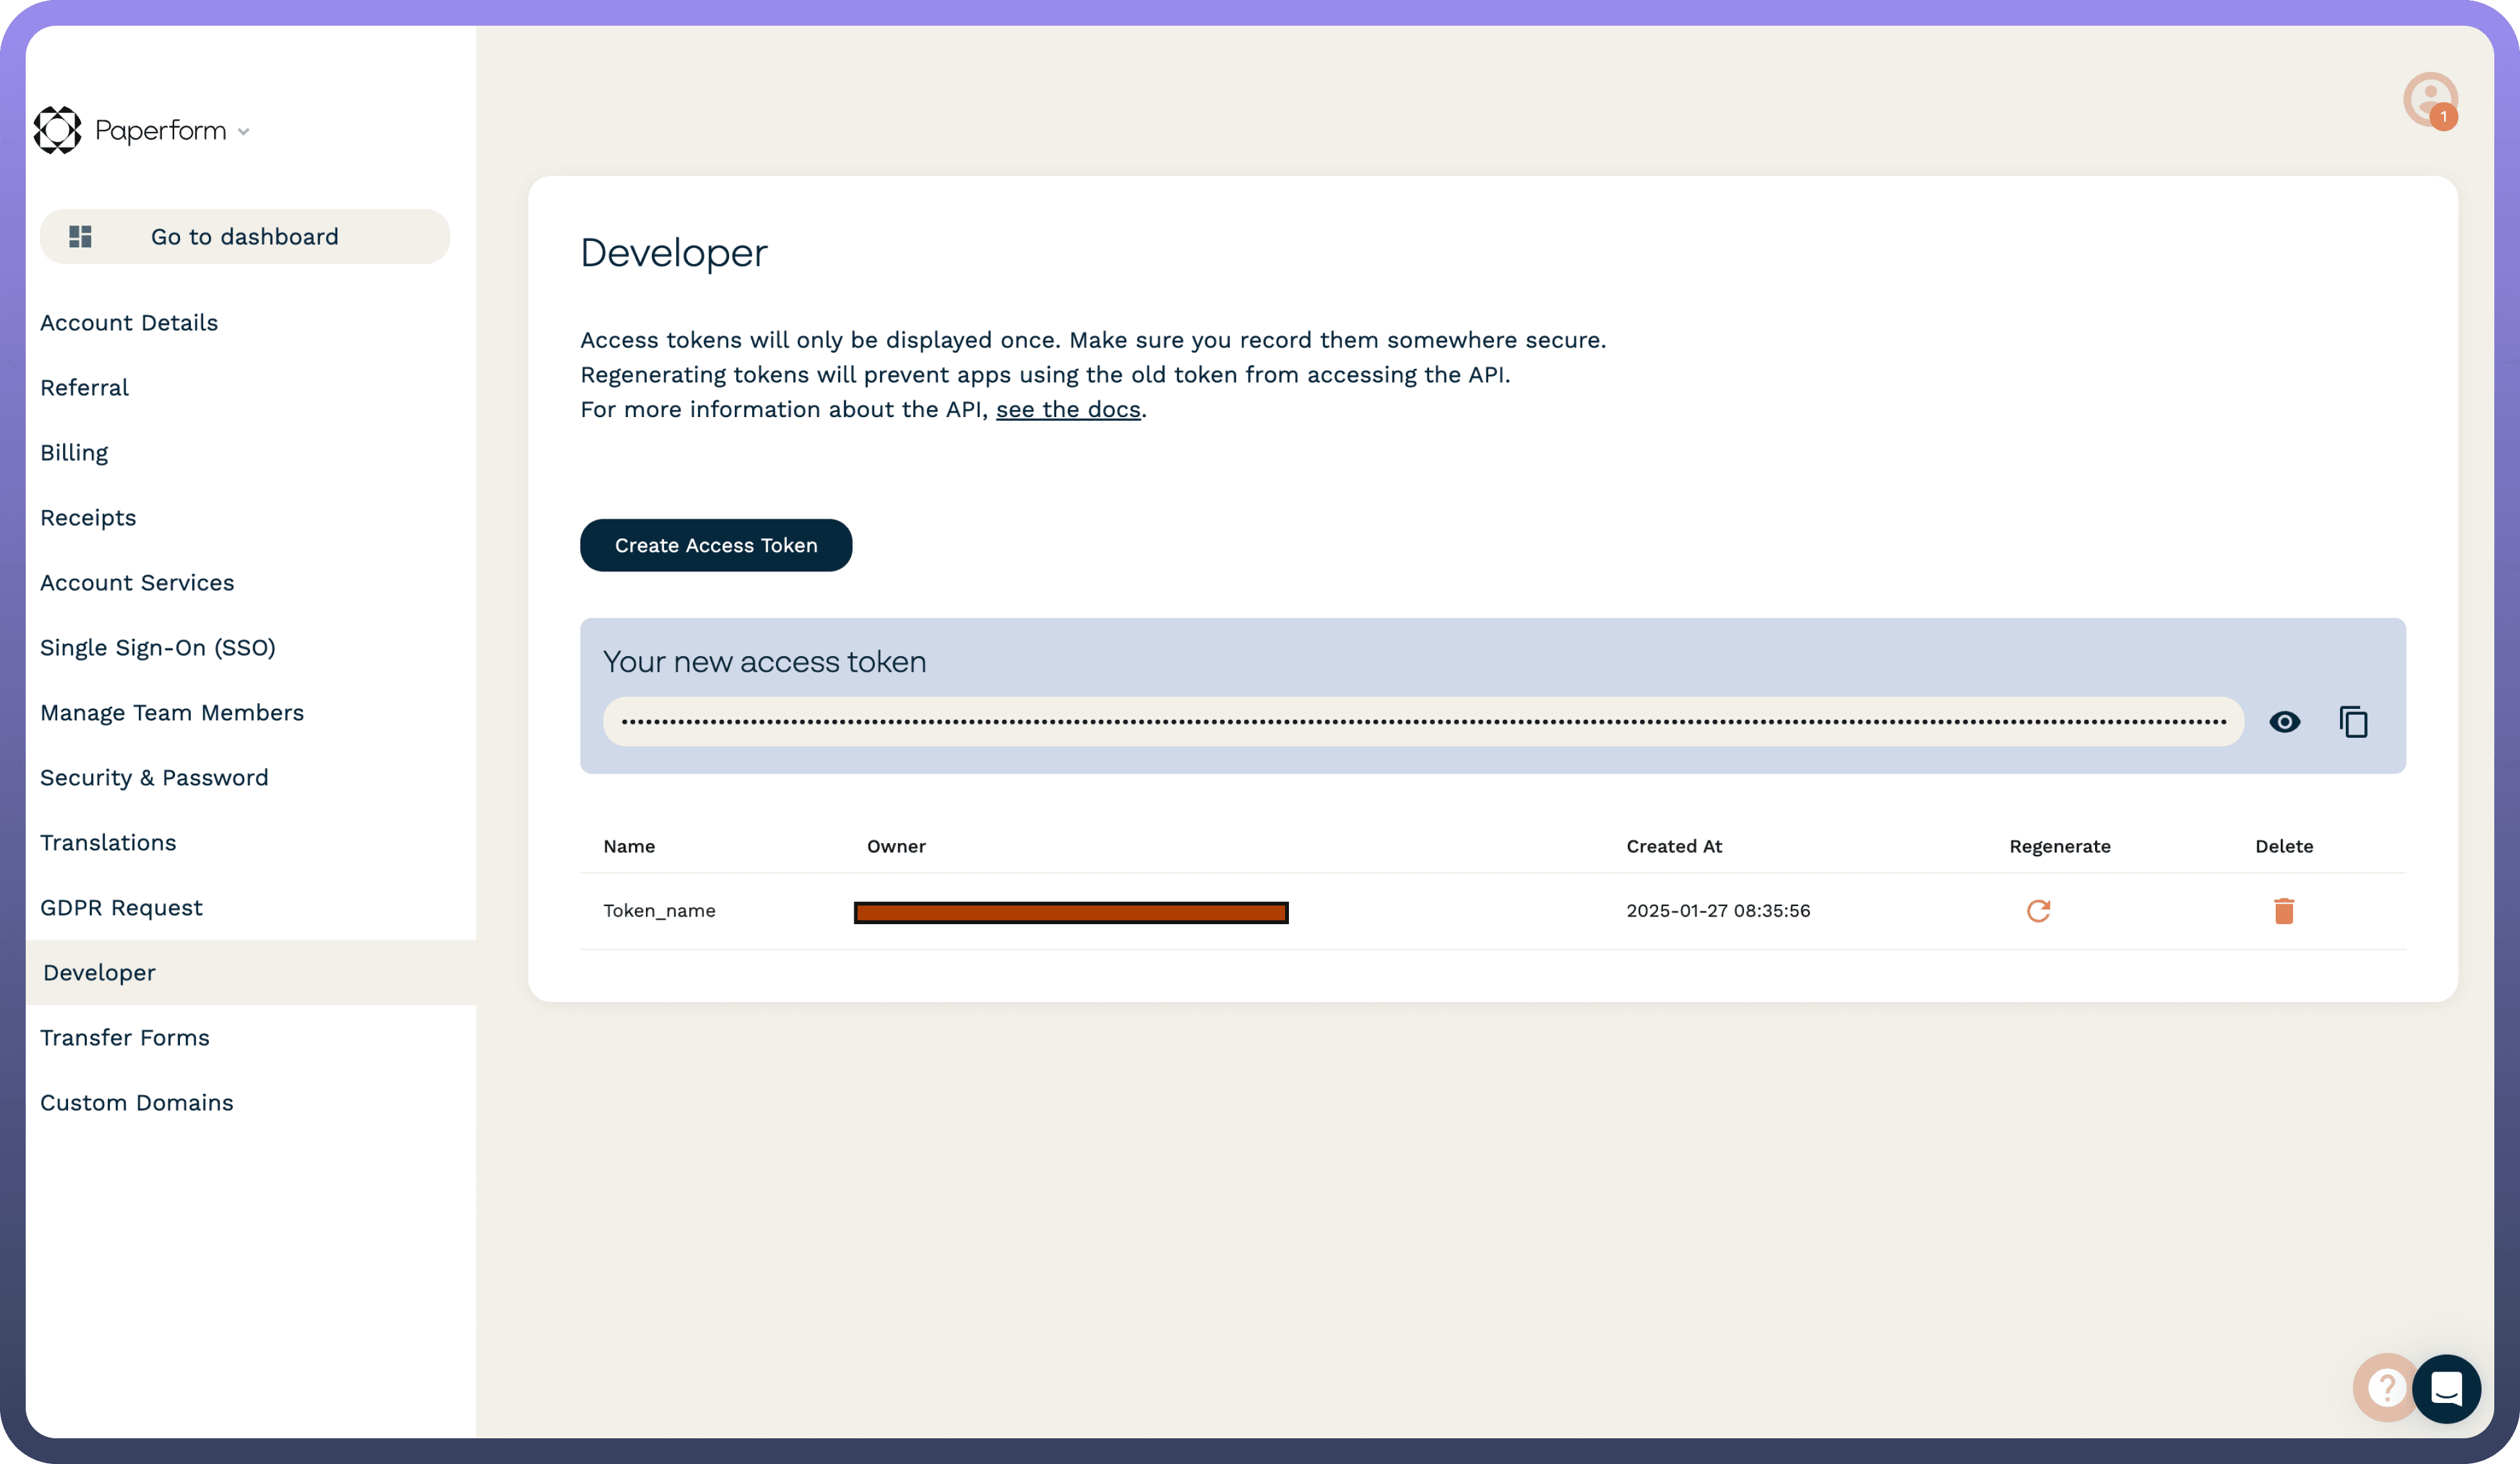
Task: Expand the Paperform workspace dropdown chevron
Action: click(x=243, y=132)
